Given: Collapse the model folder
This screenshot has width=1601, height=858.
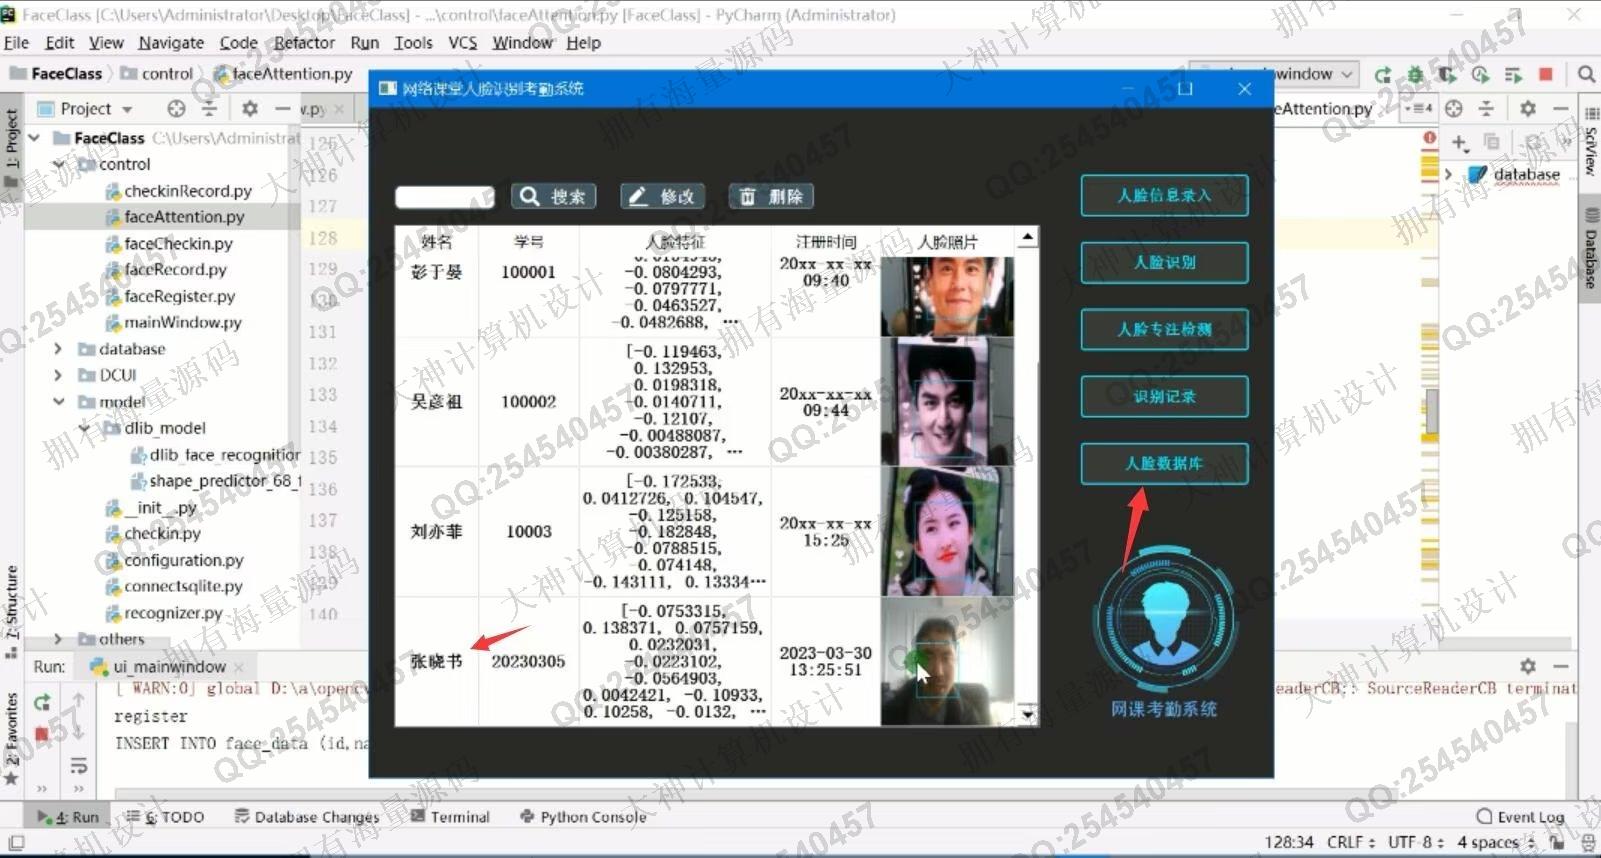Looking at the screenshot, I should (x=59, y=401).
